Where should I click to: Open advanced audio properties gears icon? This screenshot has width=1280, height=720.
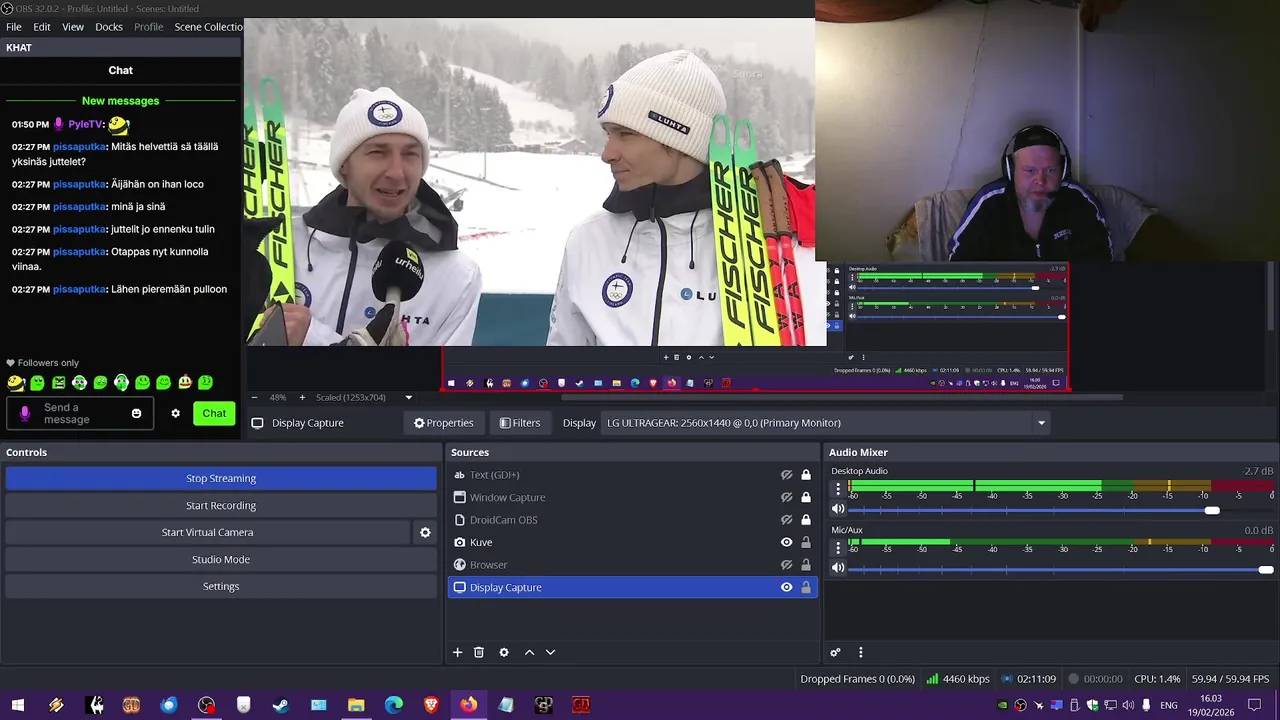[x=836, y=652]
